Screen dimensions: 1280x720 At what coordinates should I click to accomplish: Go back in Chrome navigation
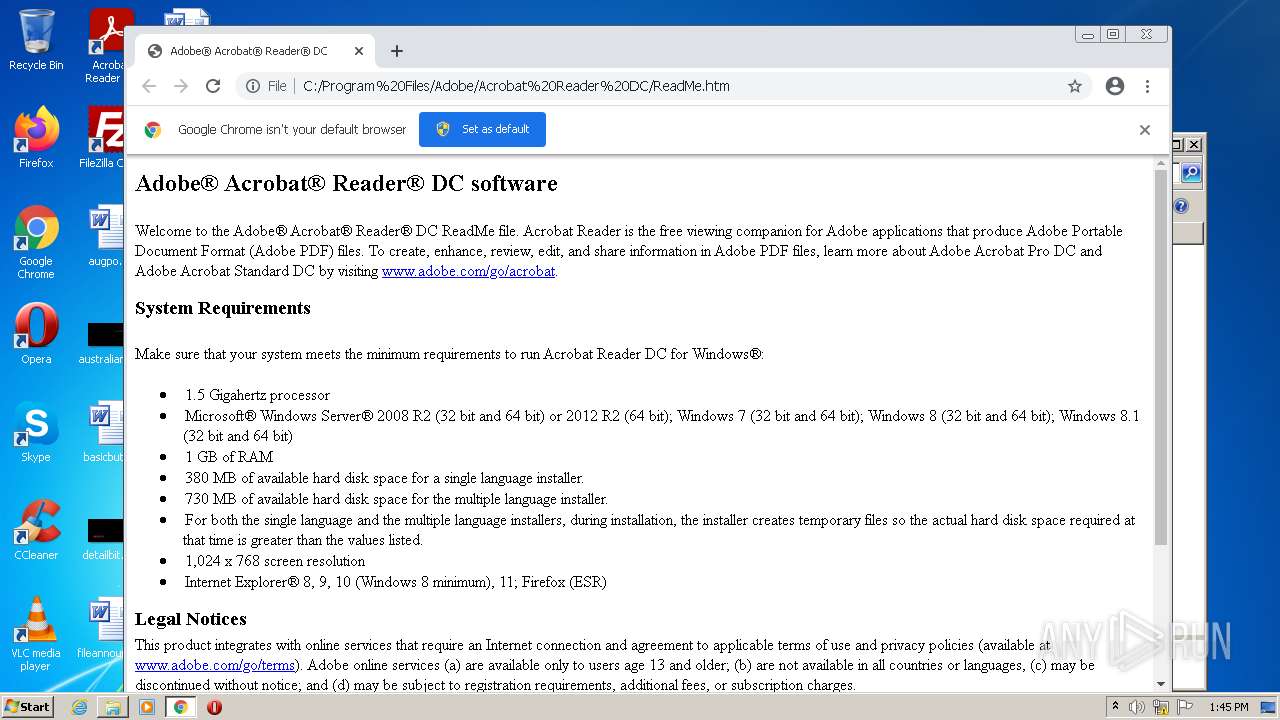[x=149, y=86]
